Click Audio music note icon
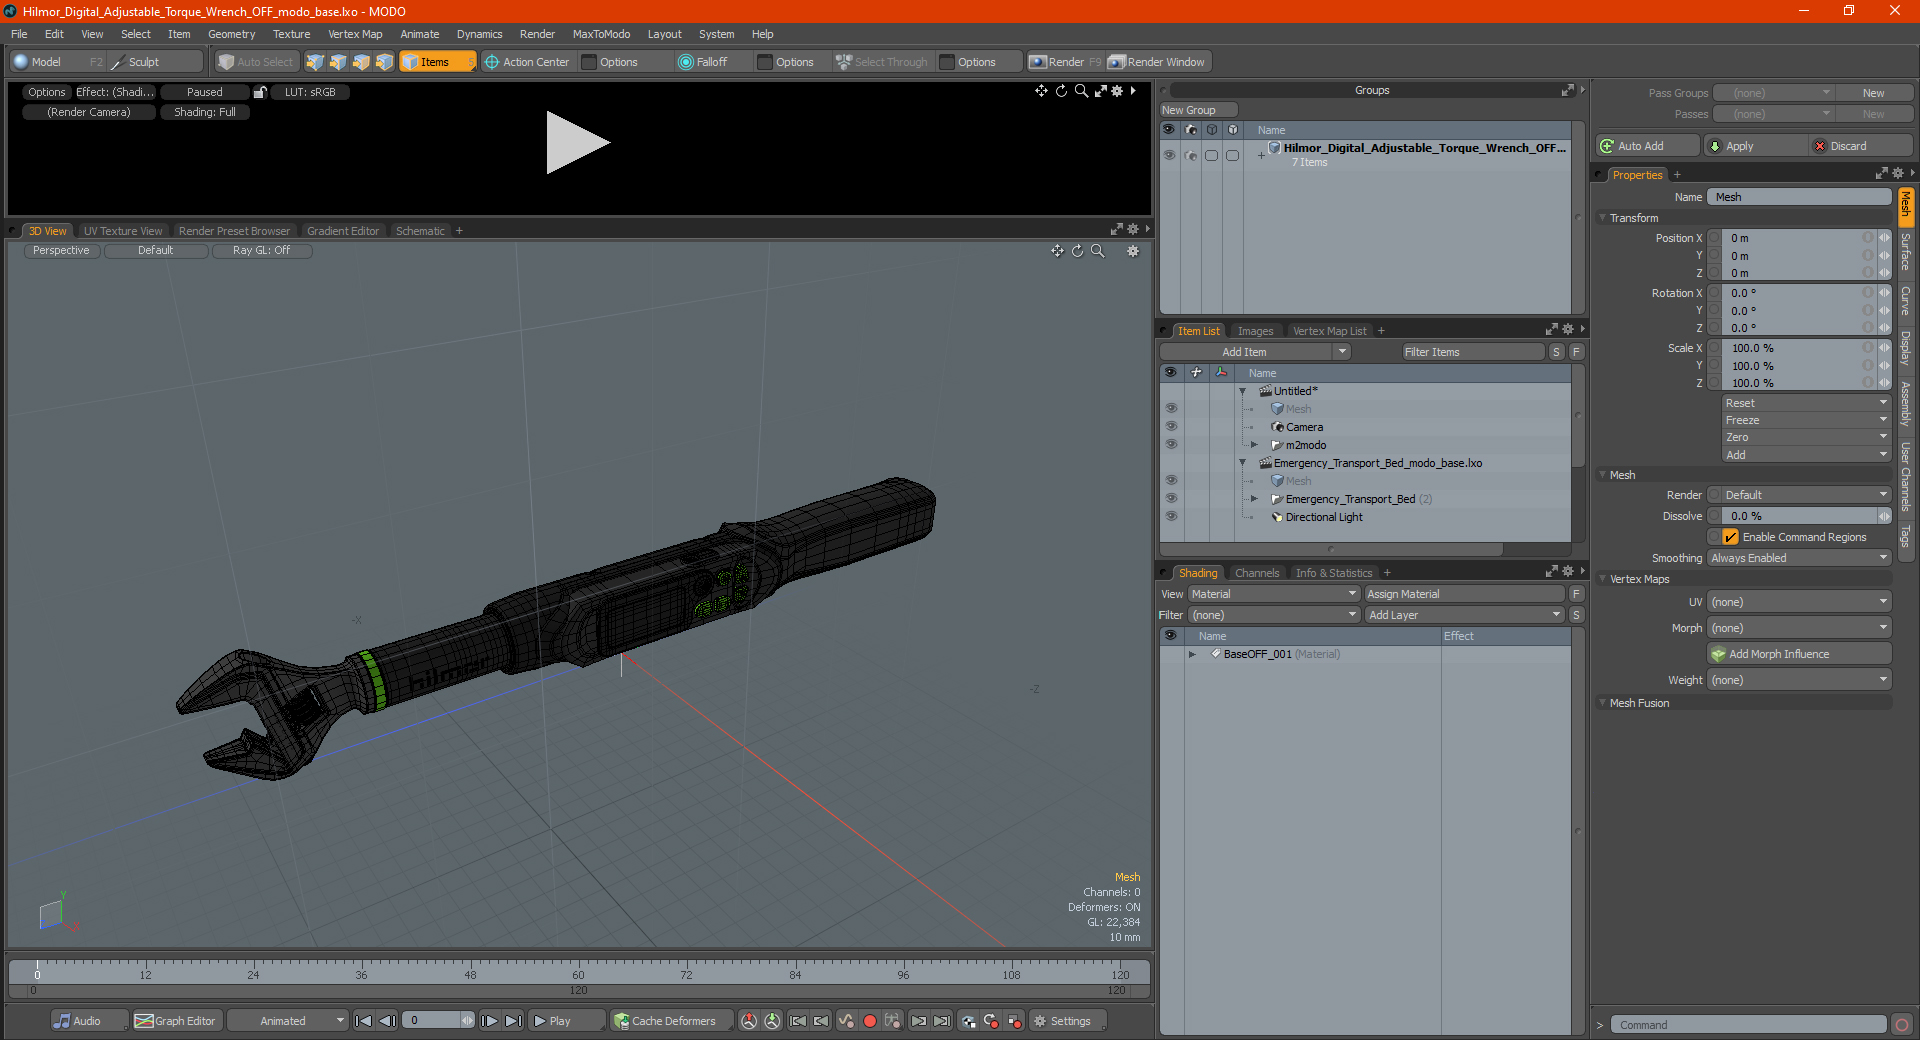1920x1040 pixels. (x=62, y=1021)
